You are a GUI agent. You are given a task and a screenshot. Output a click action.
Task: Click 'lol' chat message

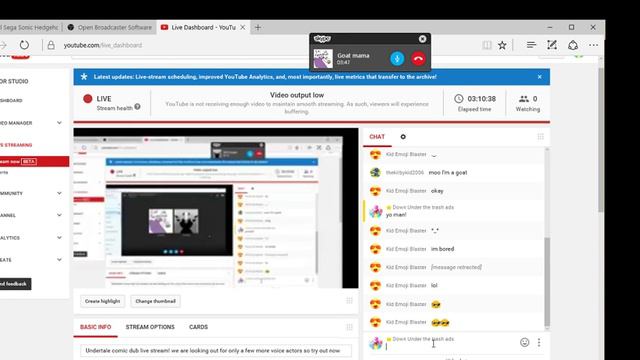coord(434,286)
